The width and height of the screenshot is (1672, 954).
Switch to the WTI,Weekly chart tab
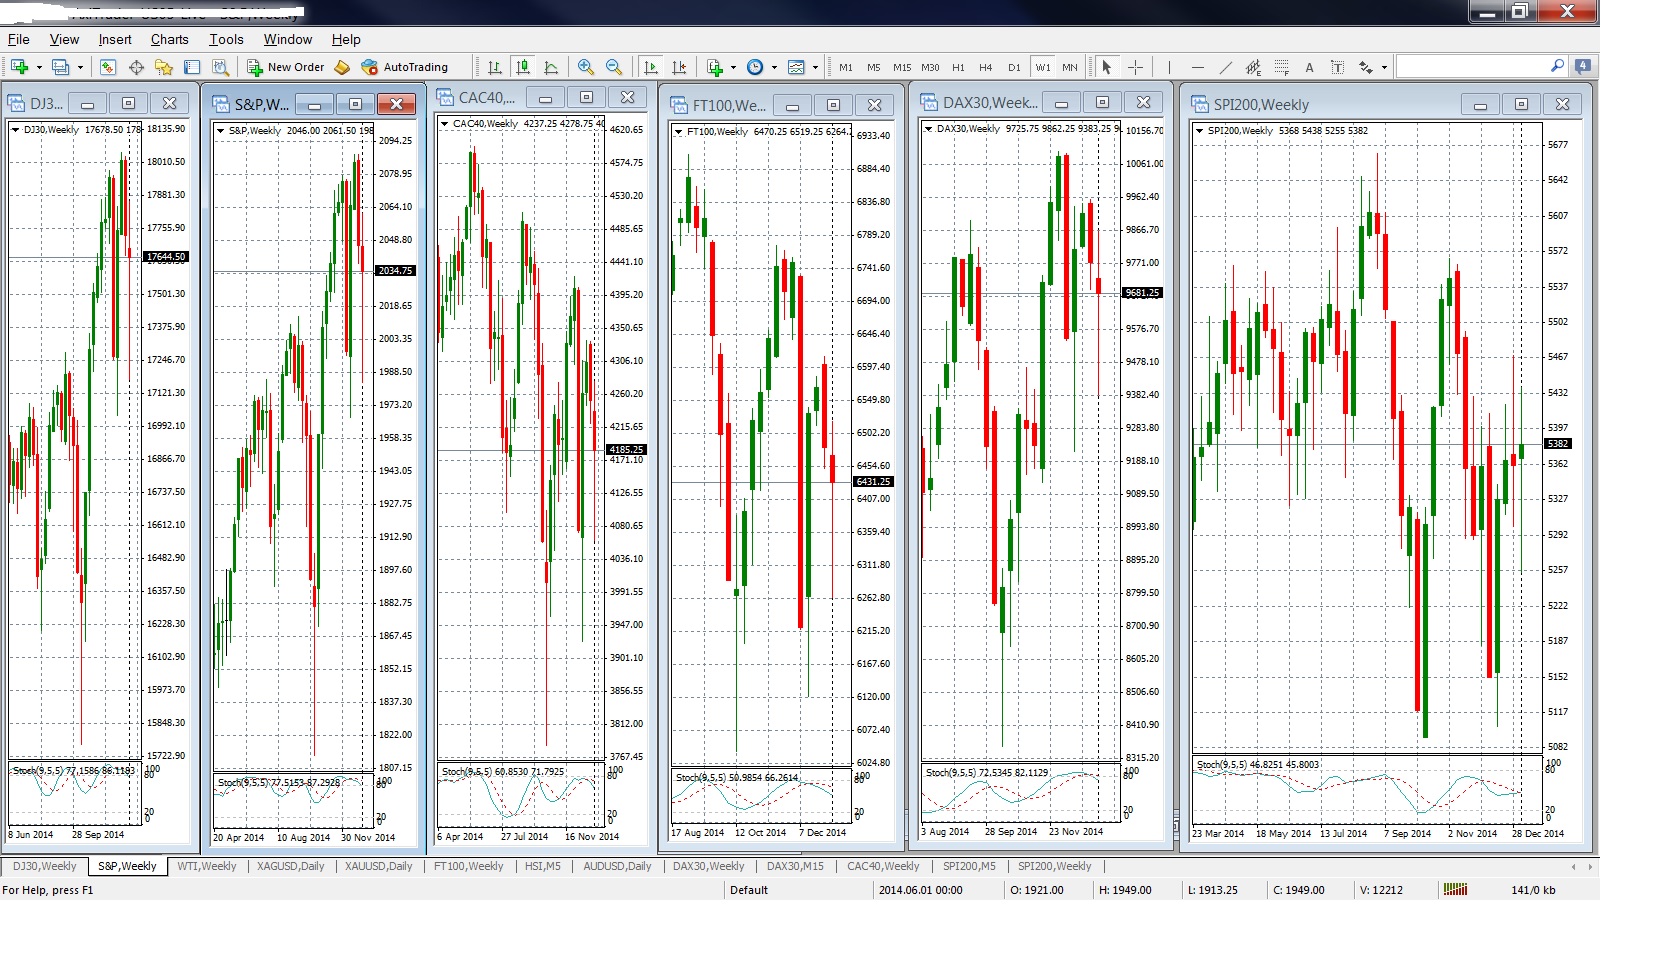[x=207, y=866]
